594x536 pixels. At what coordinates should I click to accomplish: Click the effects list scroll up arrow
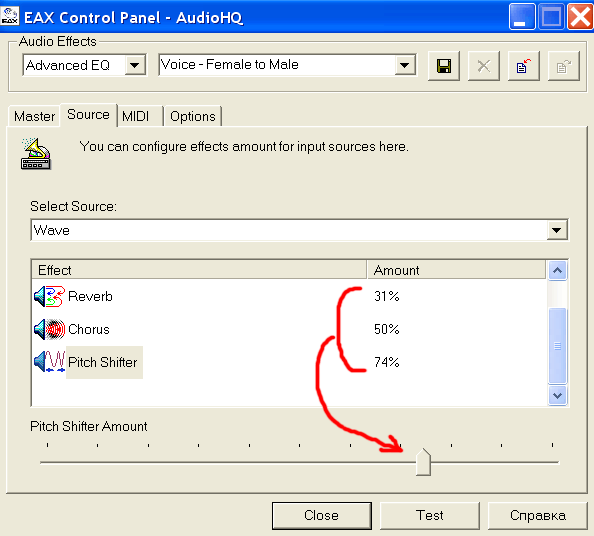click(557, 270)
